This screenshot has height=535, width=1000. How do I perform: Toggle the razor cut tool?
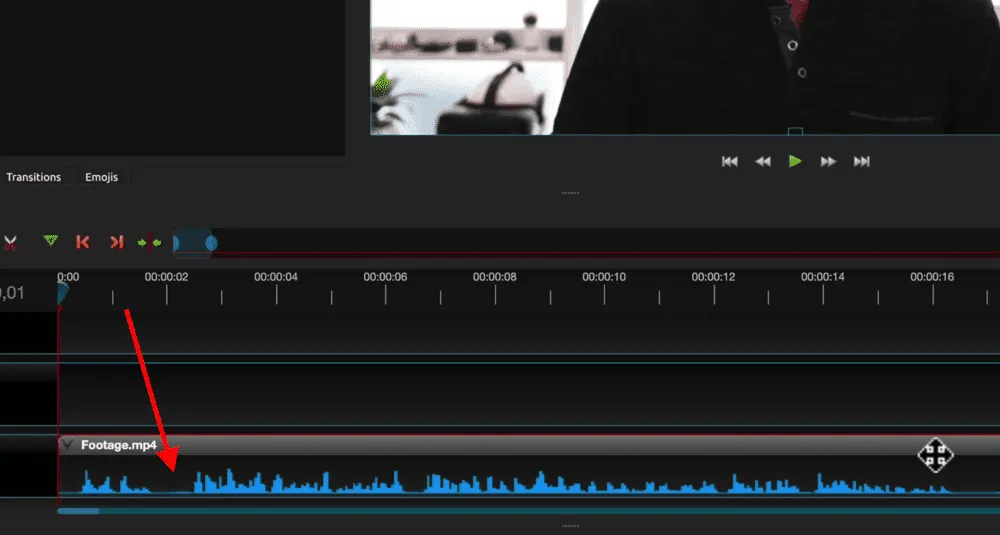10,242
